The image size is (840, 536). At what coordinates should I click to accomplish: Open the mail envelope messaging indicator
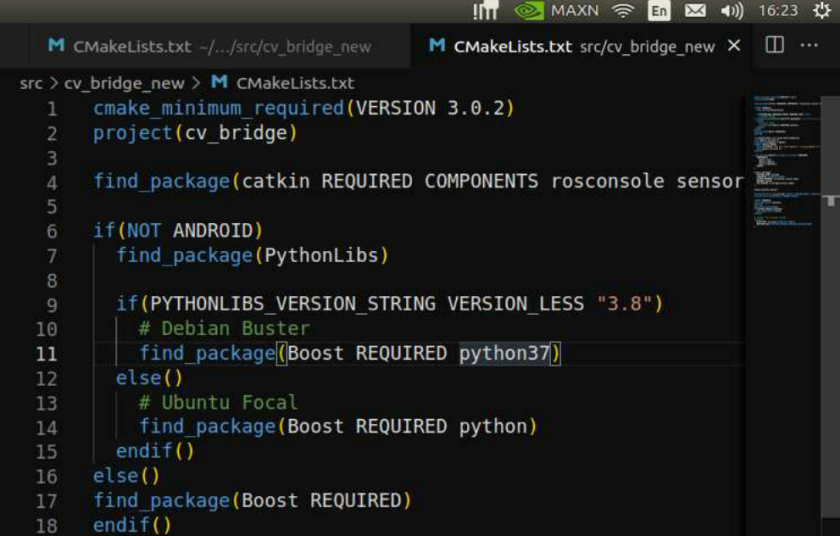click(695, 11)
